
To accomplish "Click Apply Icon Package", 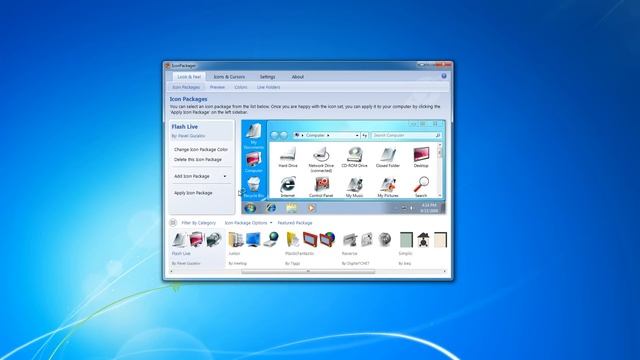I will 193,193.
